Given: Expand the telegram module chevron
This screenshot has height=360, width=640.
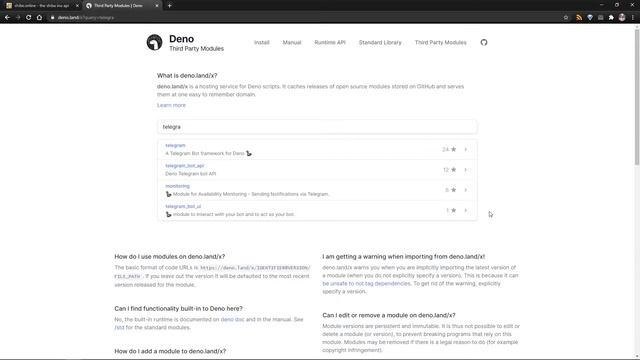Looking at the screenshot, I should 465,149.
